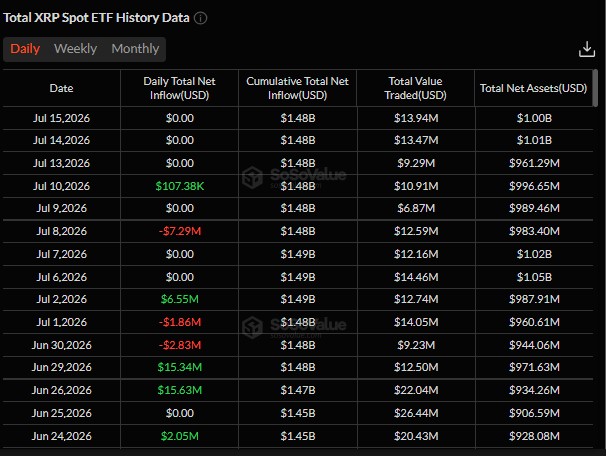606x456 pixels.
Task: Click the $1.02B net assets value
Action: click(534, 254)
